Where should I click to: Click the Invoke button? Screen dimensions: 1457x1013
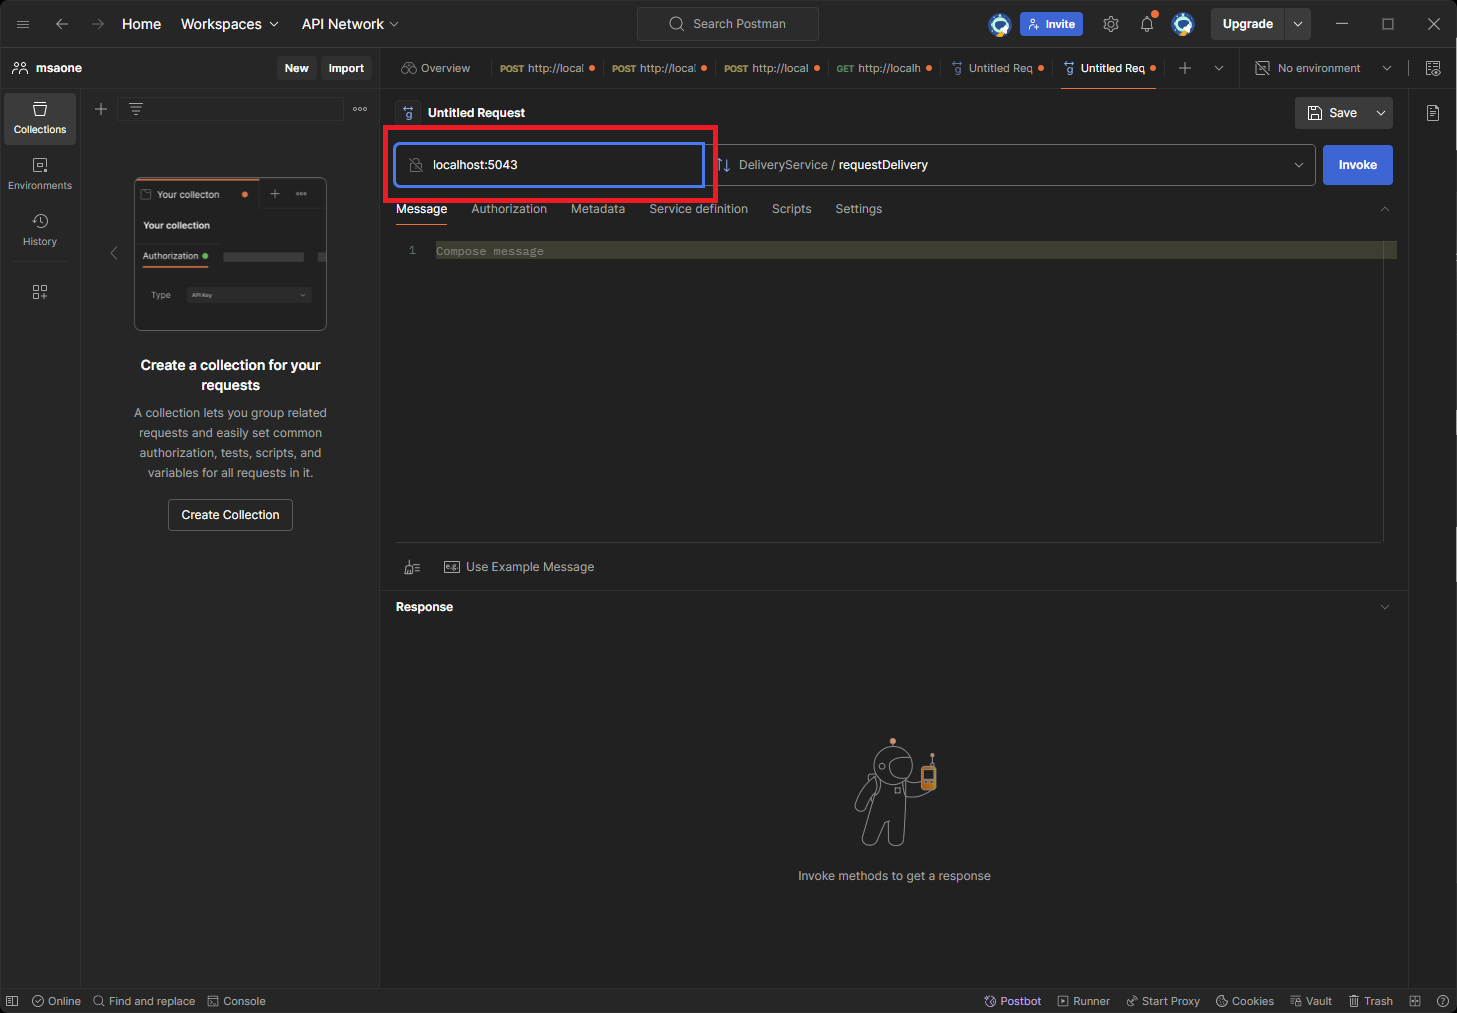[x=1357, y=165]
